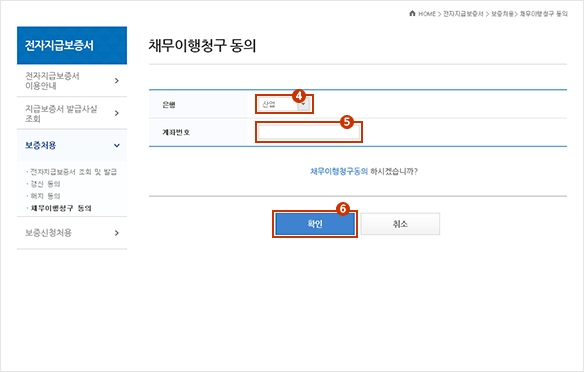Go to 전자지급보증서 breadcrumb link

463,14
